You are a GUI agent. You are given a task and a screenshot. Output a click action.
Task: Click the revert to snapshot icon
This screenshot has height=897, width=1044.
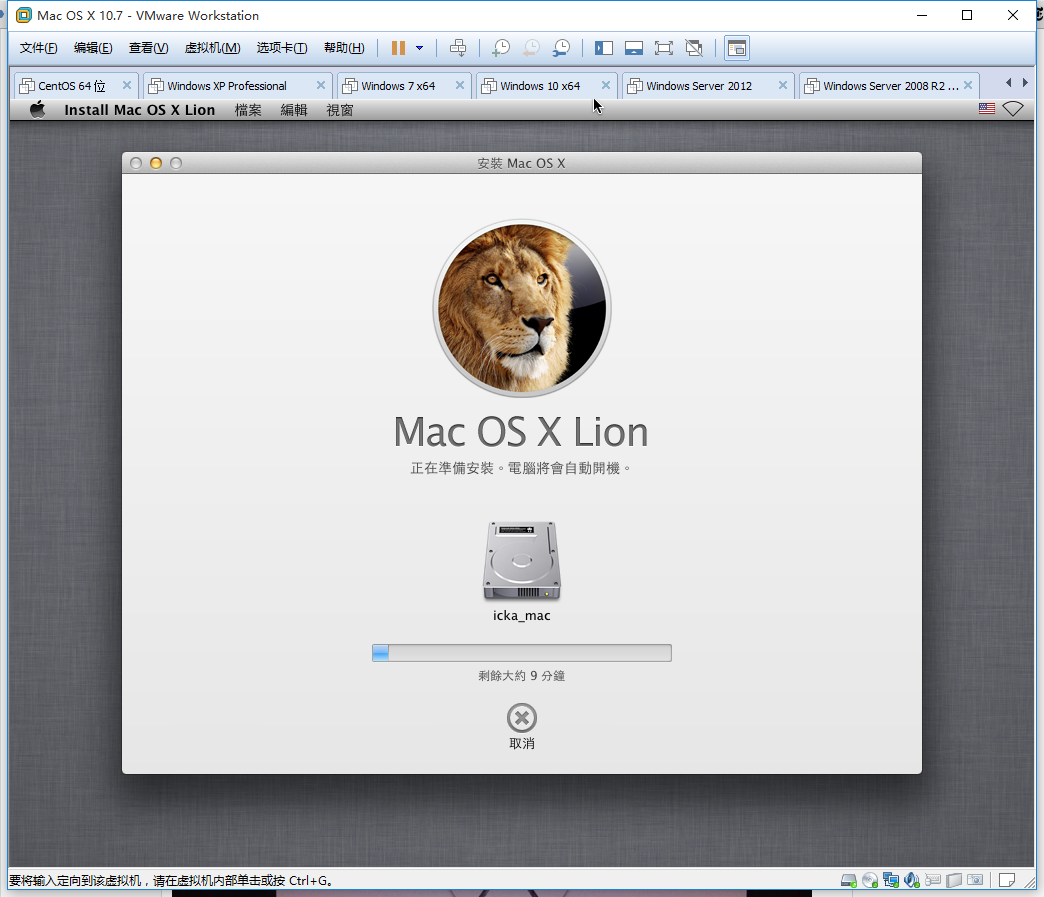click(531, 48)
